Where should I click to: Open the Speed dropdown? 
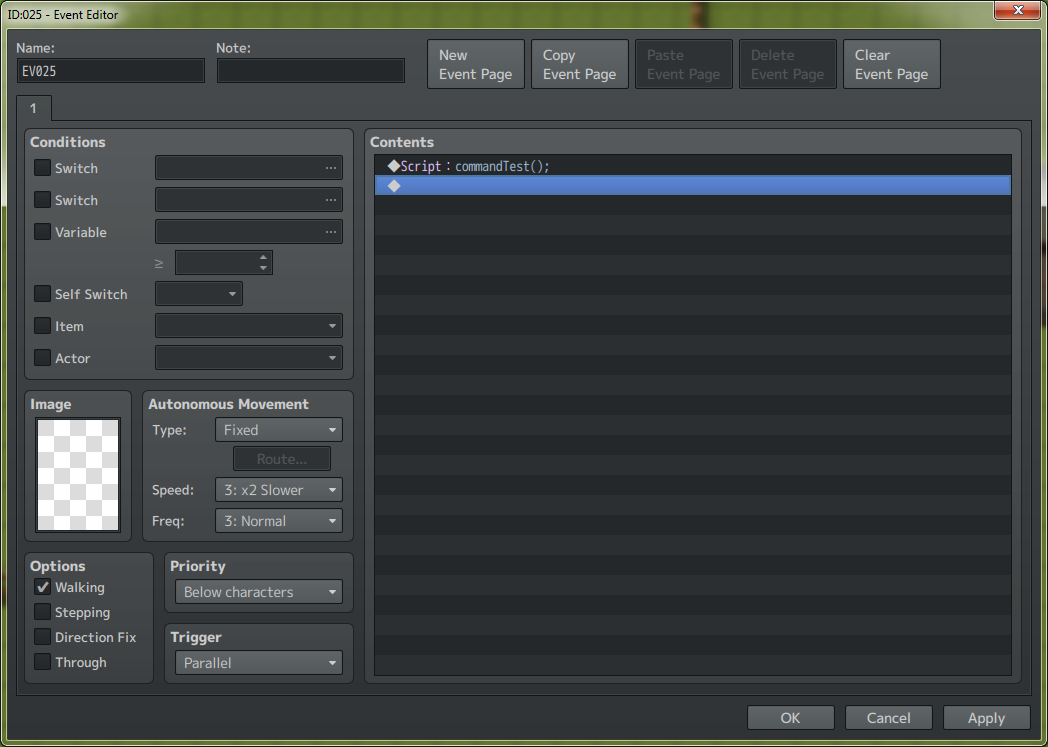pyautogui.click(x=278, y=490)
